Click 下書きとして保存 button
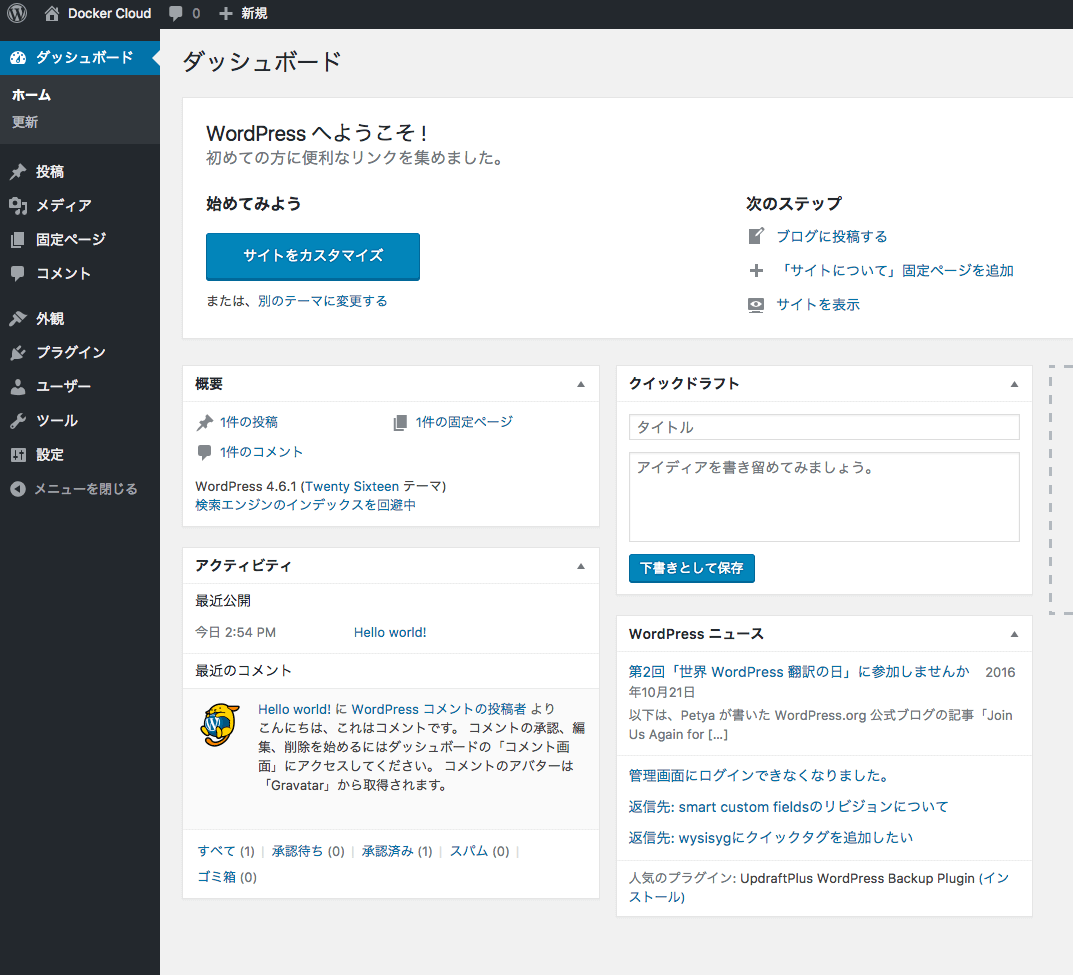Image resolution: width=1073 pixels, height=975 pixels. click(691, 568)
